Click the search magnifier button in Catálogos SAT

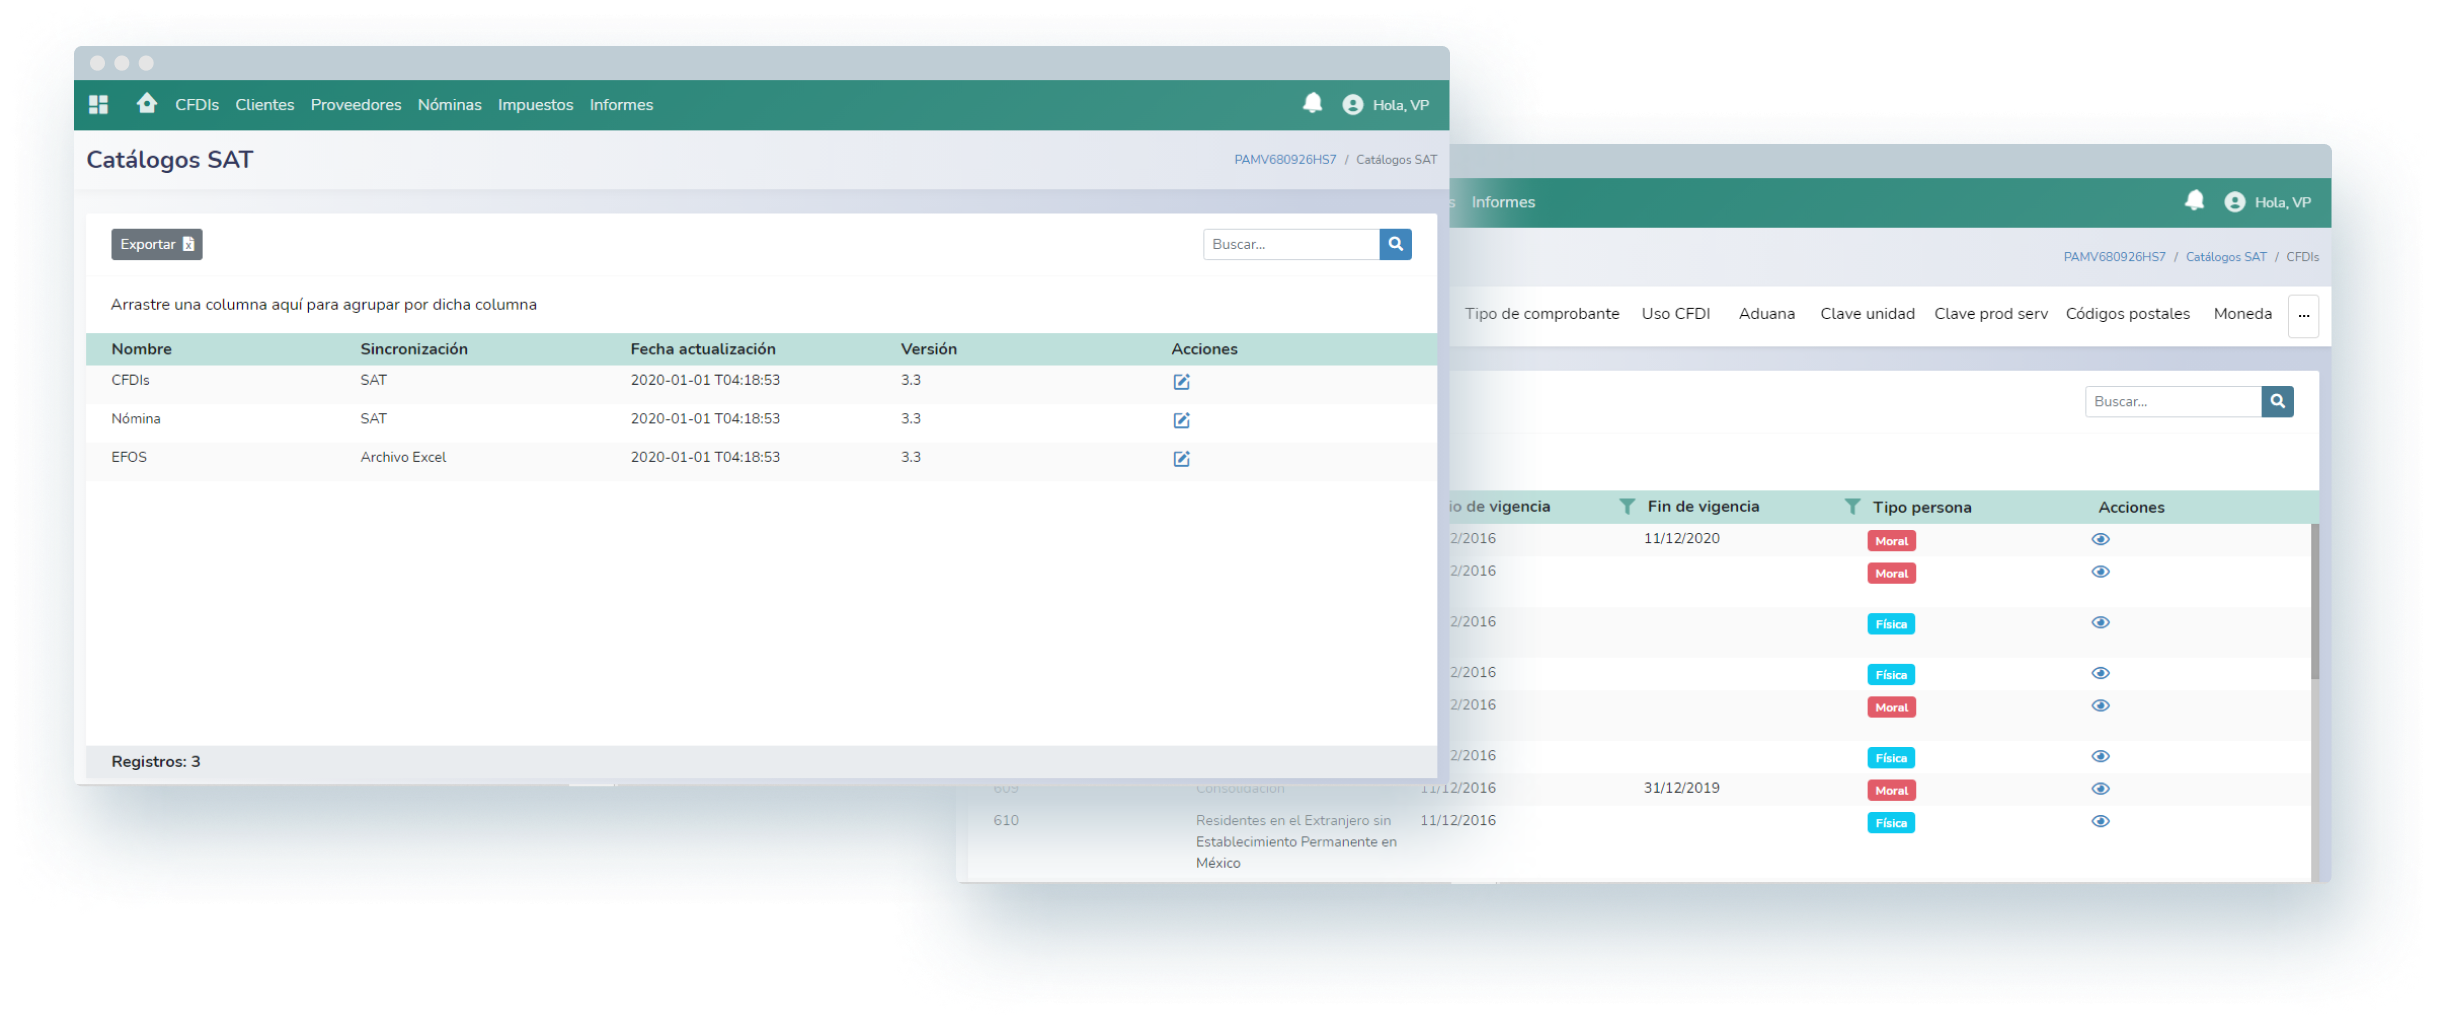1395,244
